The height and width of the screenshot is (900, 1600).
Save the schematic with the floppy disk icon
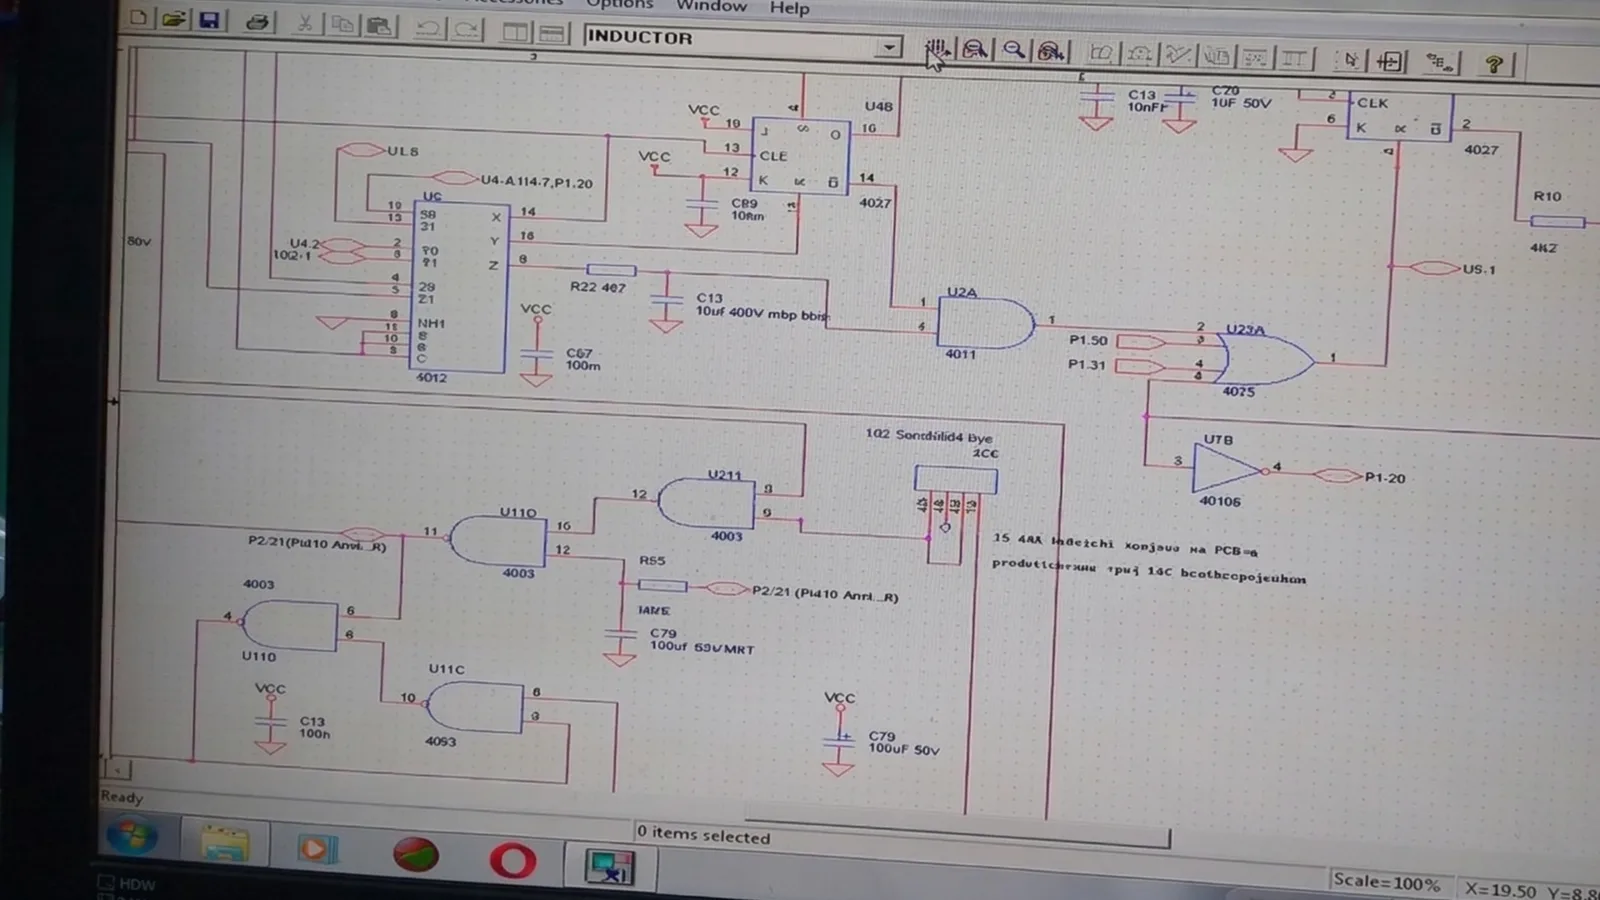tap(209, 20)
